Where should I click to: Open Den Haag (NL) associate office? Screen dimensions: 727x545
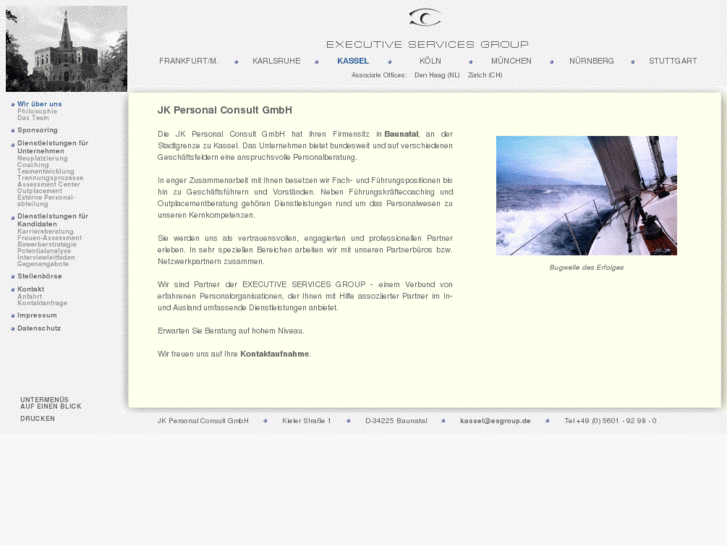point(437,75)
